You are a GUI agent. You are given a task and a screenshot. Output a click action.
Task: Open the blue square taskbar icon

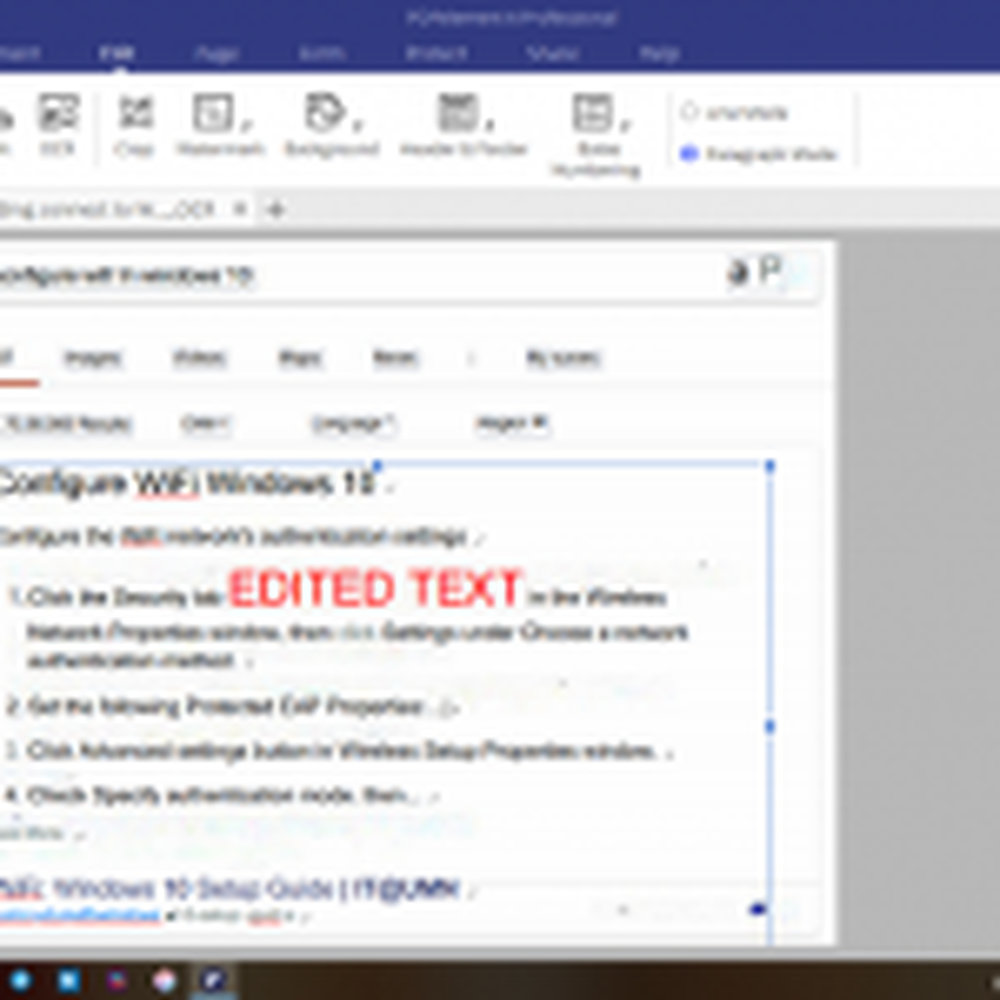coord(69,980)
